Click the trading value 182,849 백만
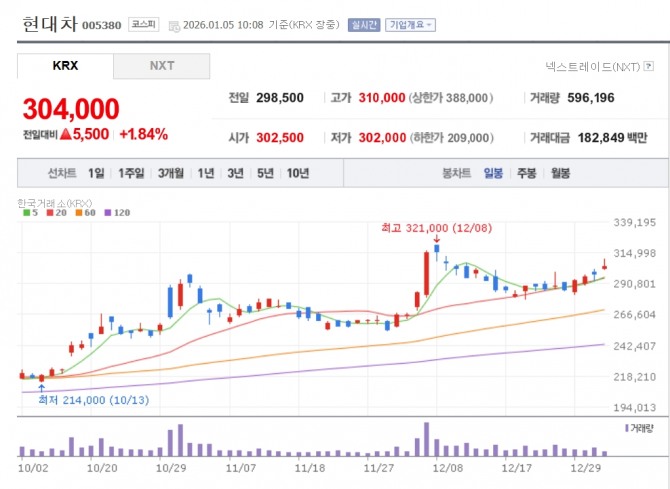Image resolution: width=670 pixels, height=489 pixels. click(612, 138)
